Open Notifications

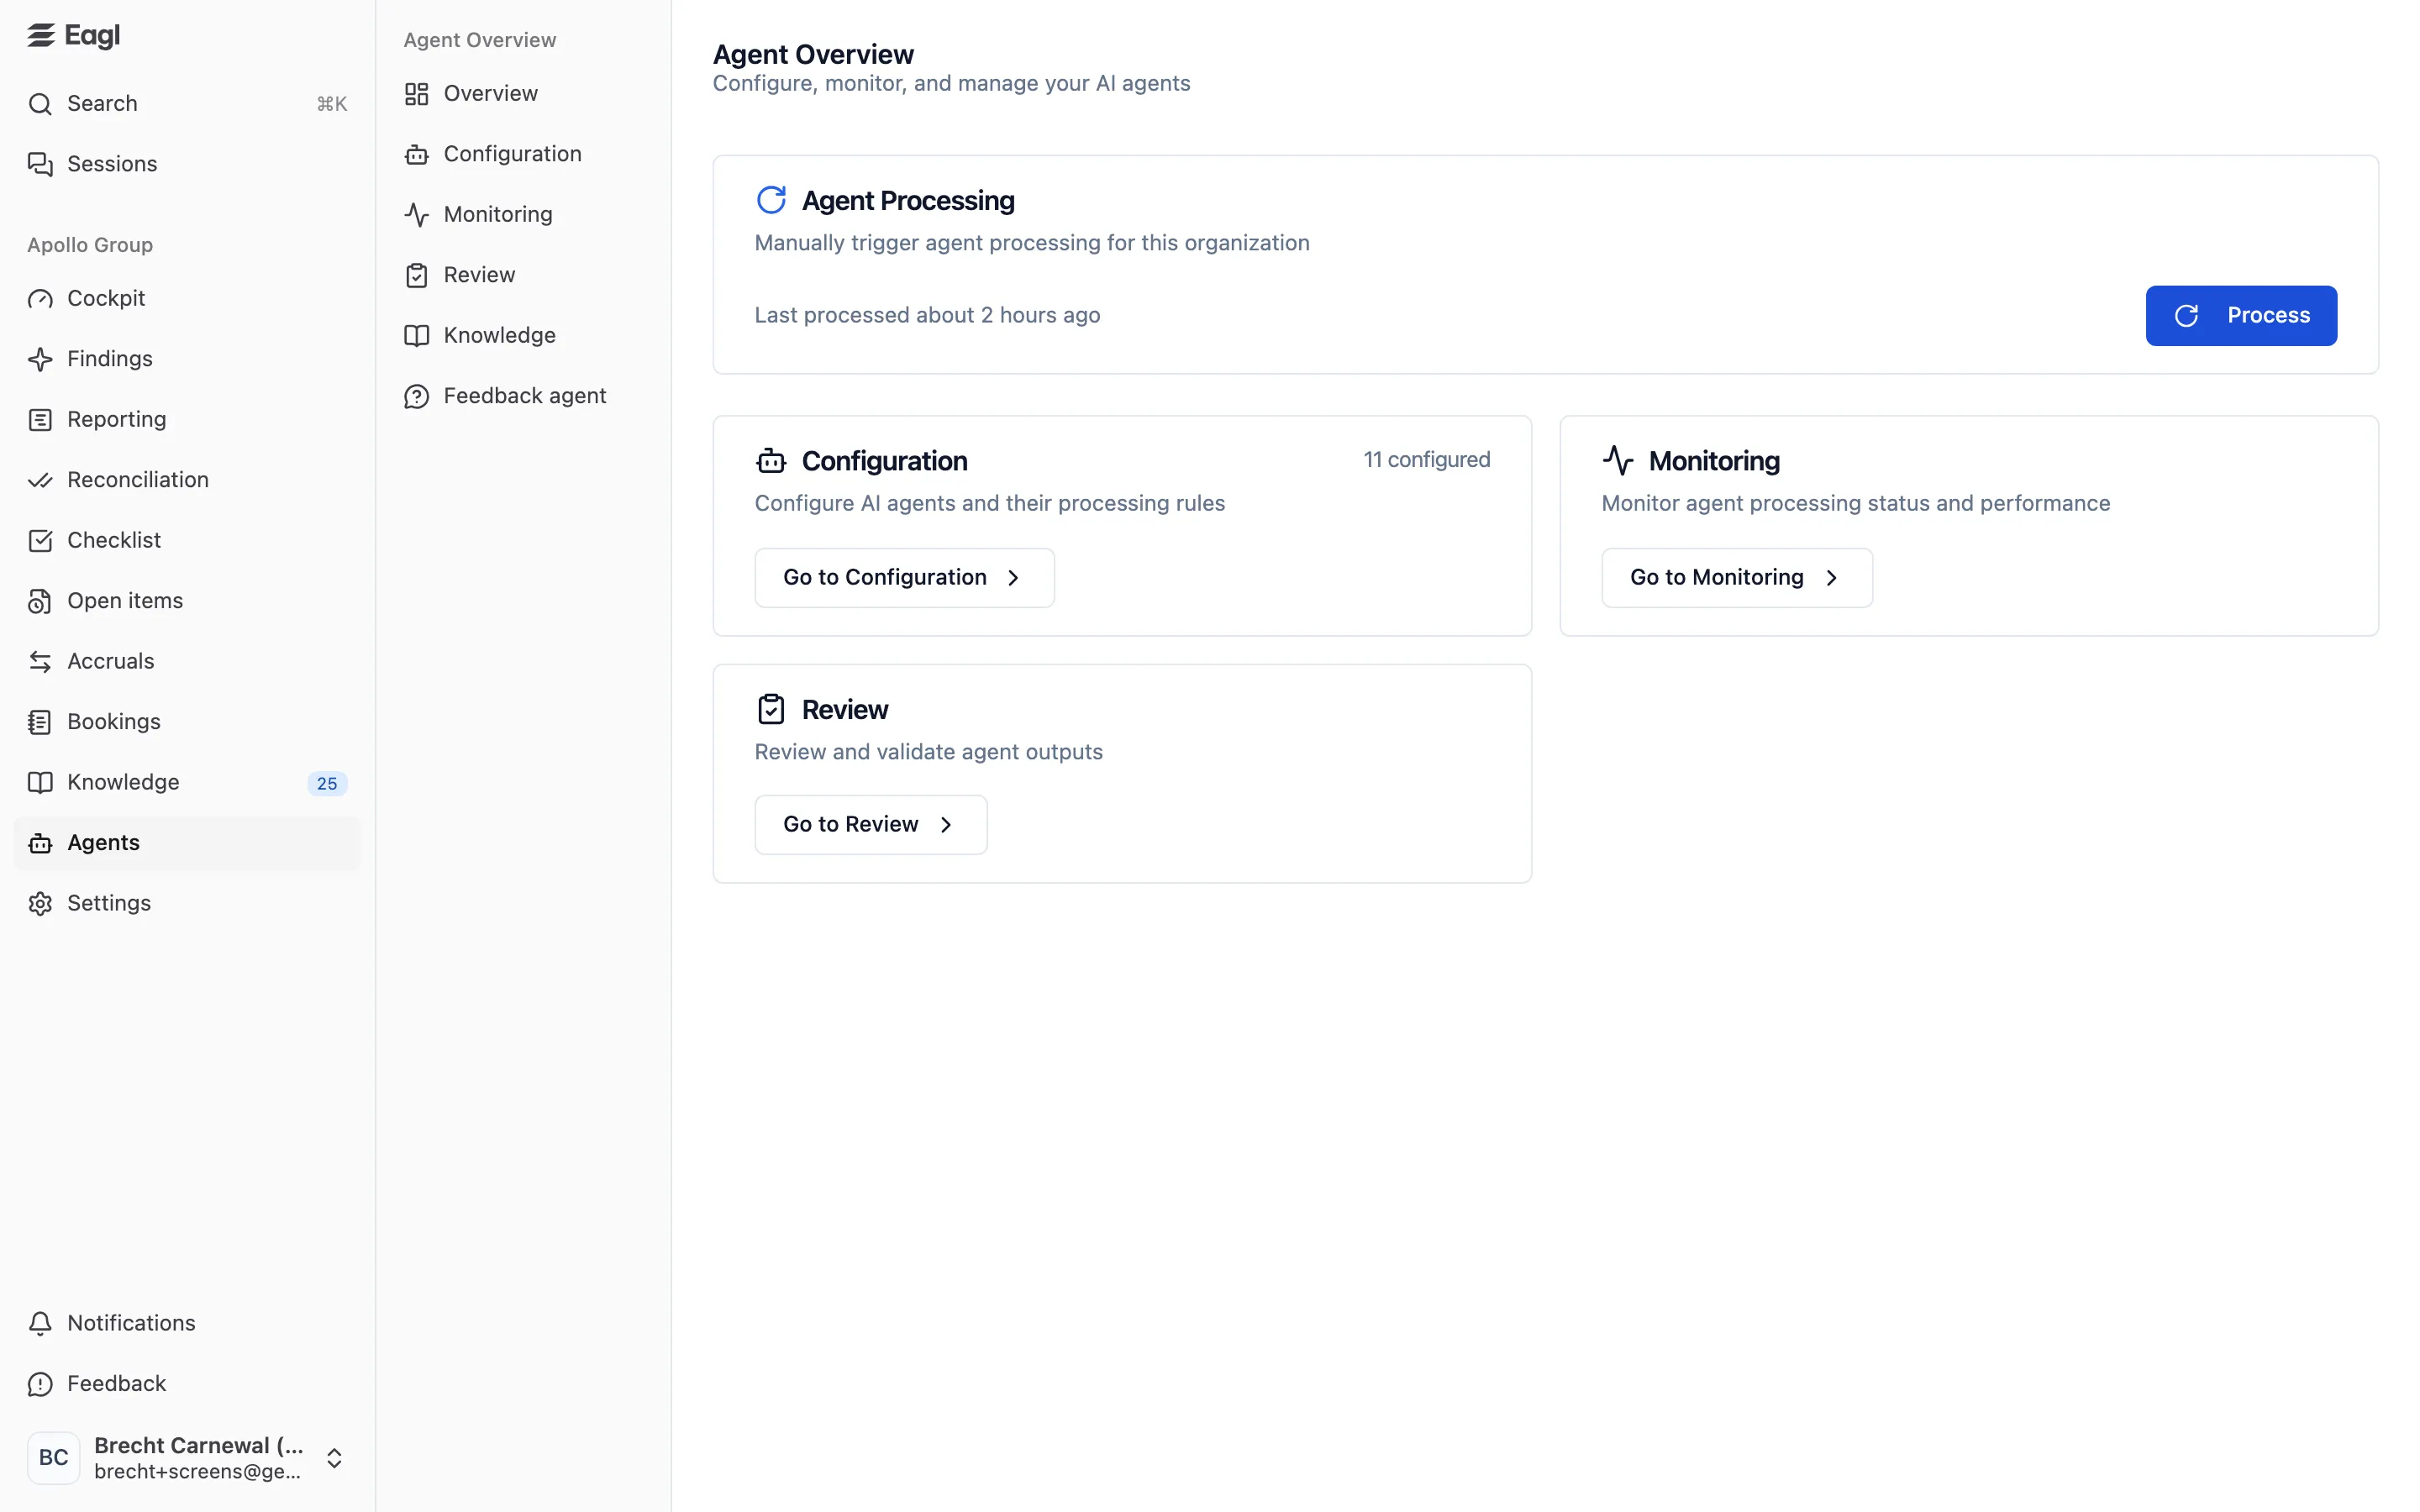tap(187, 1324)
